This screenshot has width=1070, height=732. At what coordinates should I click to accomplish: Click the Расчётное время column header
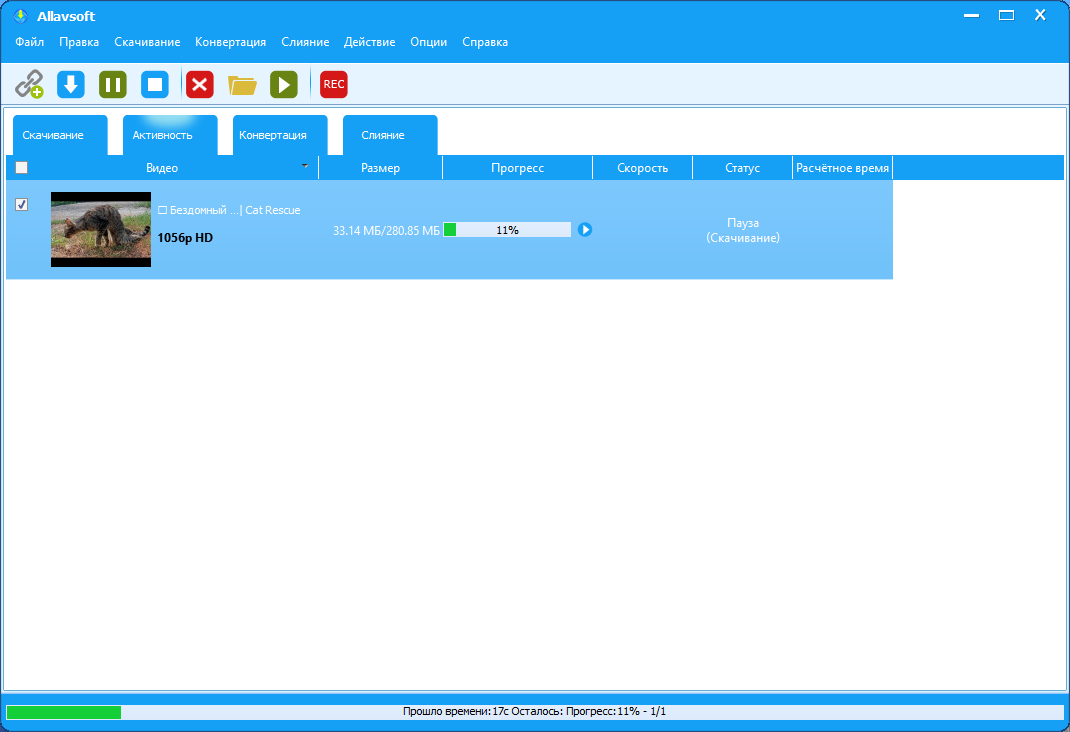(843, 168)
